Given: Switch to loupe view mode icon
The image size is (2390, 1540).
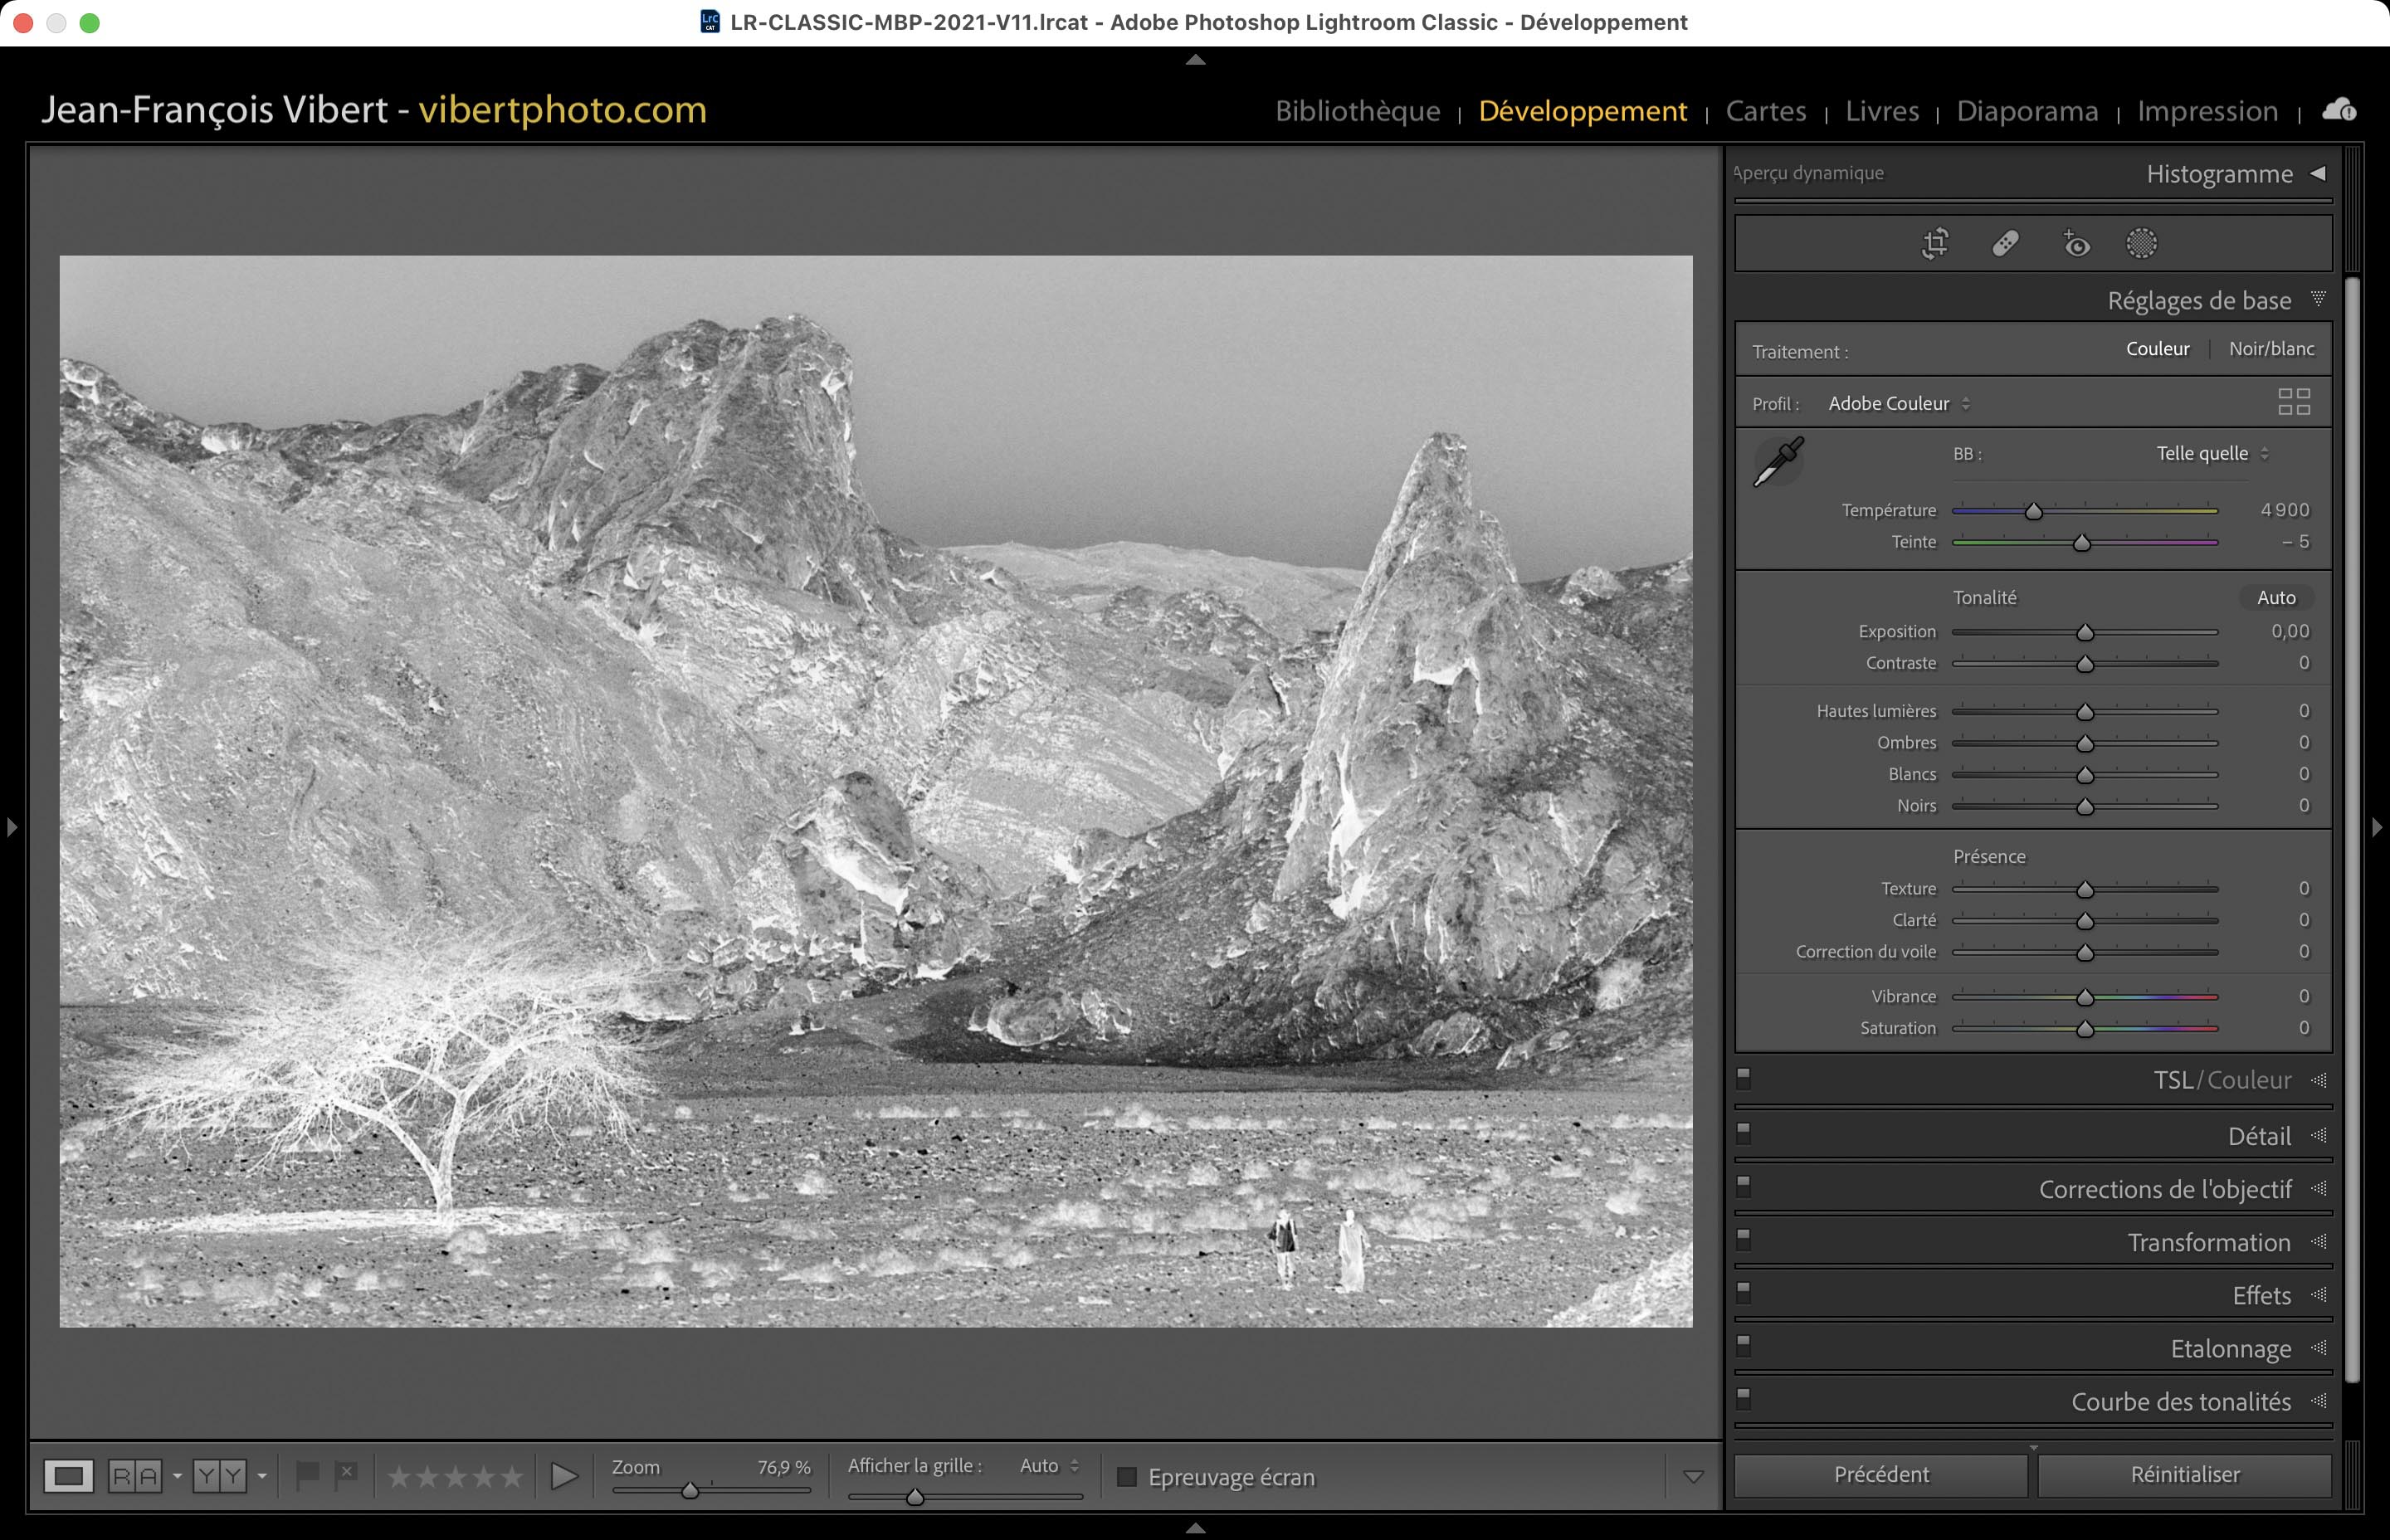Looking at the screenshot, I should [x=68, y=1476].
